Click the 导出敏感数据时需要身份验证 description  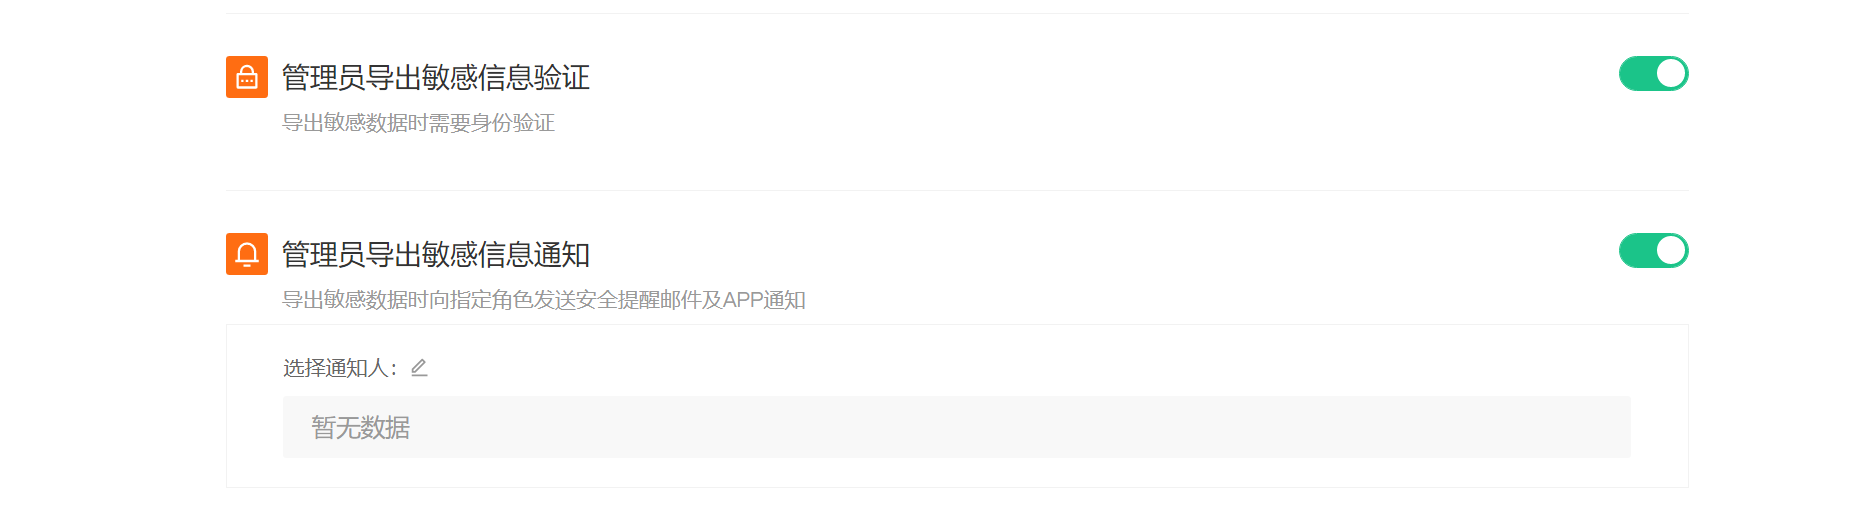tap(418, 123)
